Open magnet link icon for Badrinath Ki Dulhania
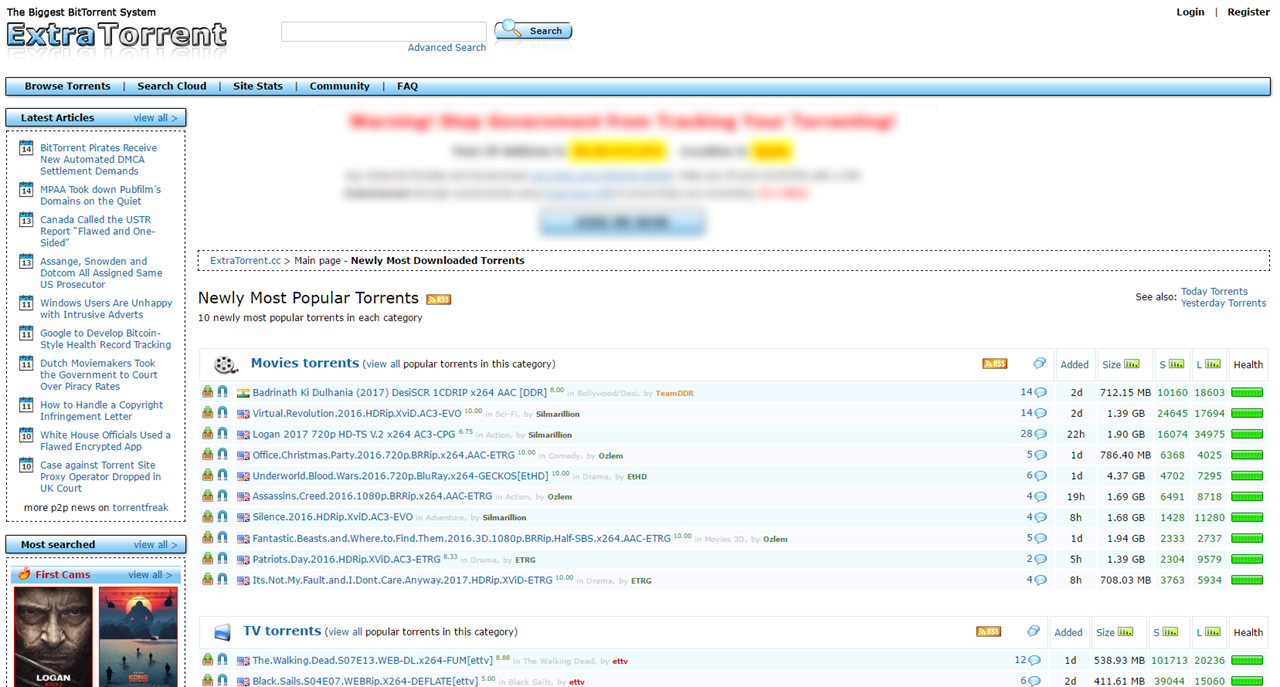The width and height of the screenshot is (1280, 687). pos(222,392)
